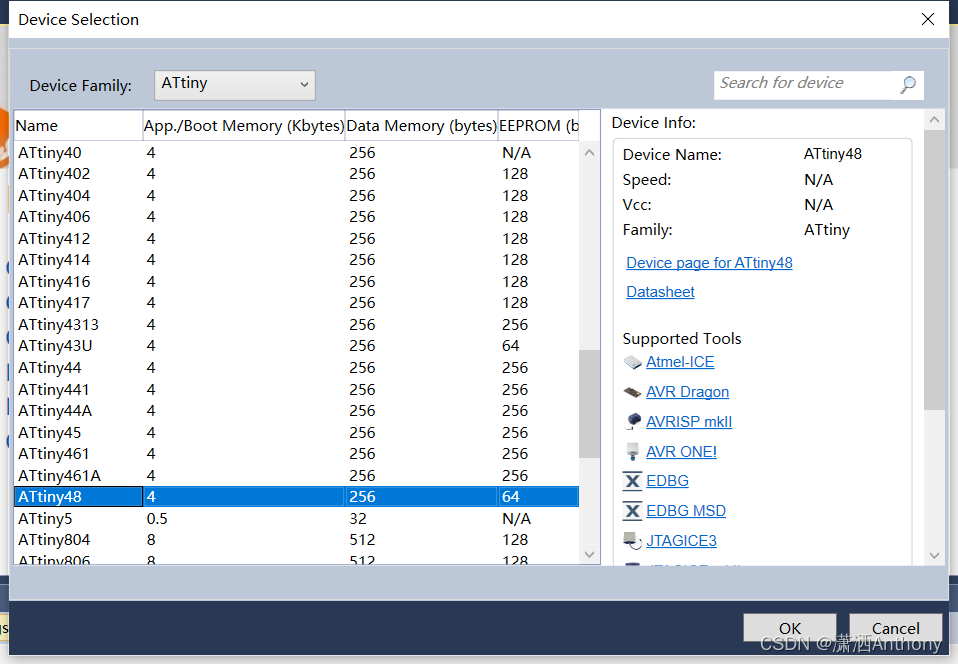Click the Atmel-ICE tool icon
The height and width of the screenshot is (664, 958).
pos(632,362)
